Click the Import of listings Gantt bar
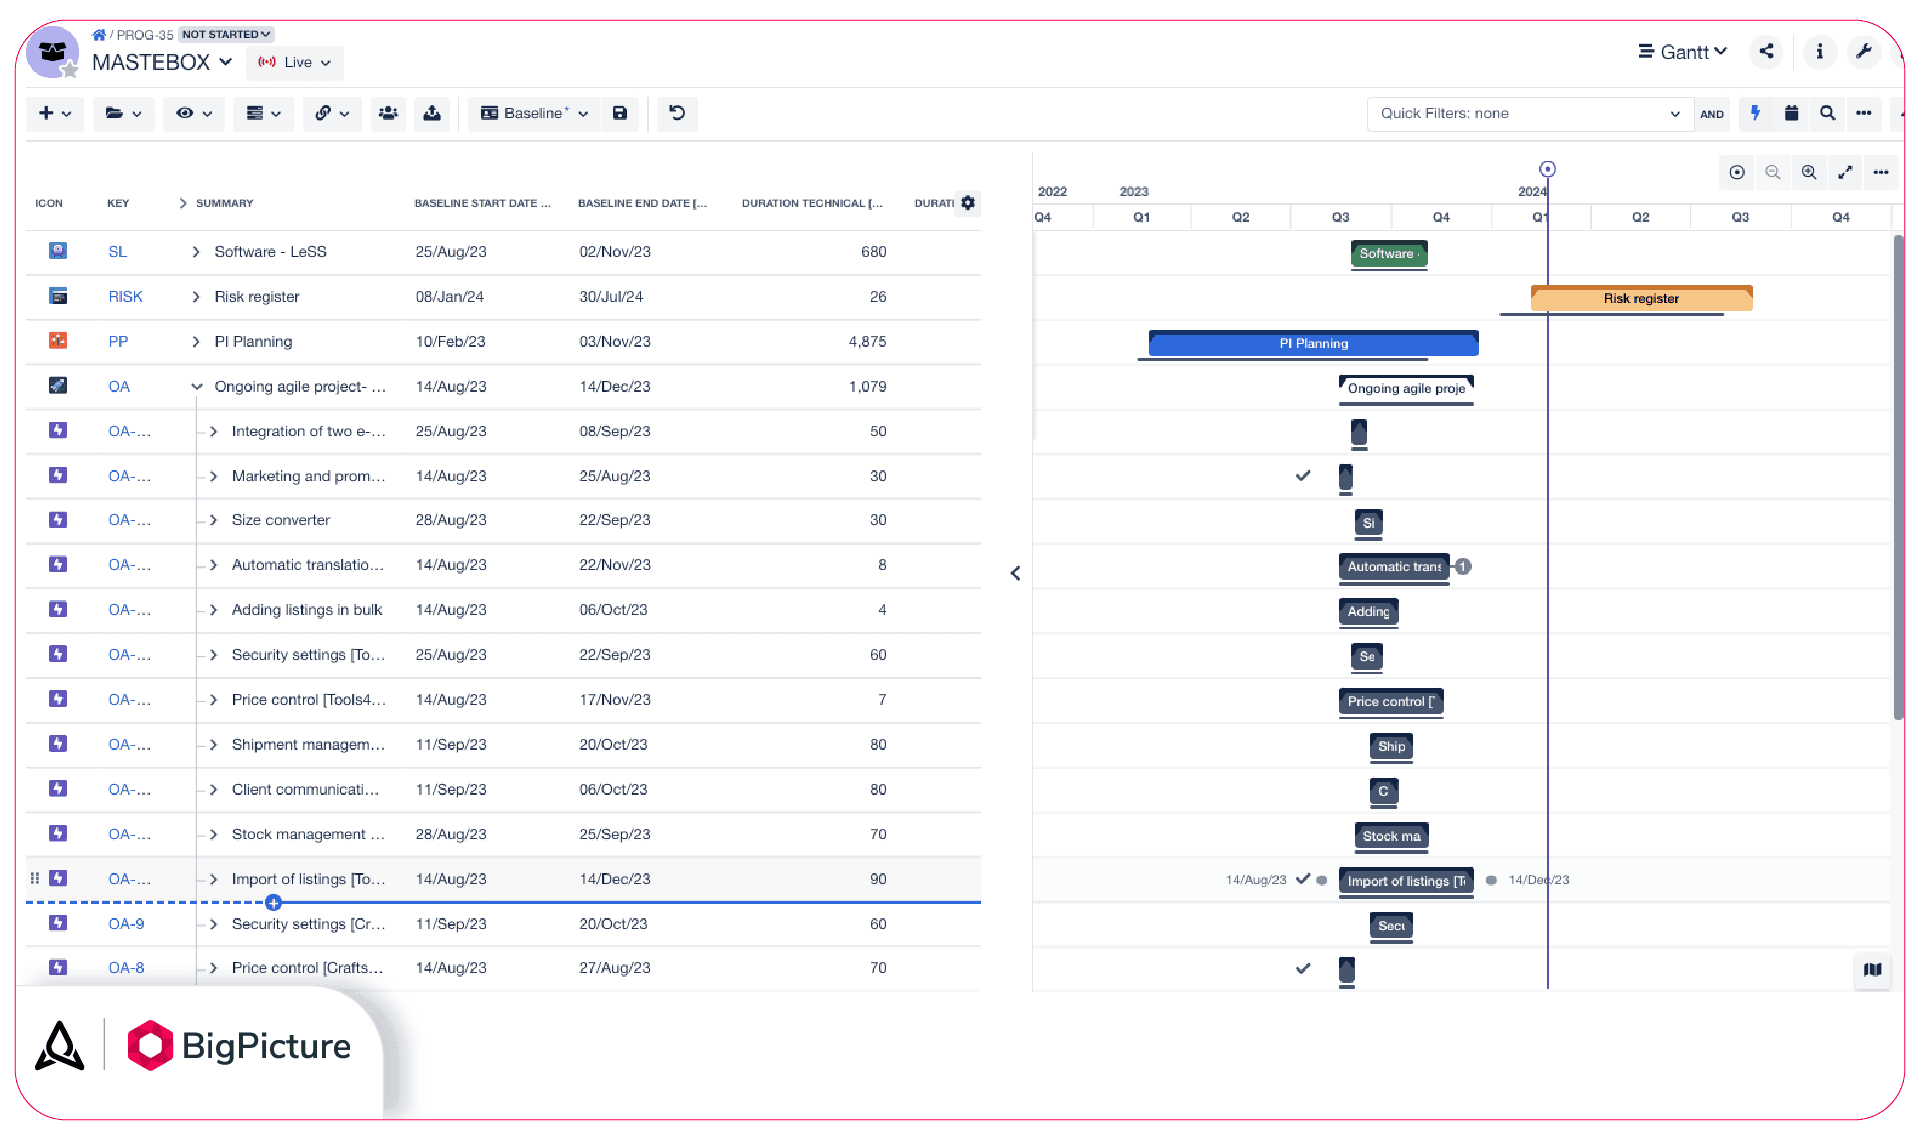The image size is (1920, 1140). pyautogui.click(x=1406, y=881)
